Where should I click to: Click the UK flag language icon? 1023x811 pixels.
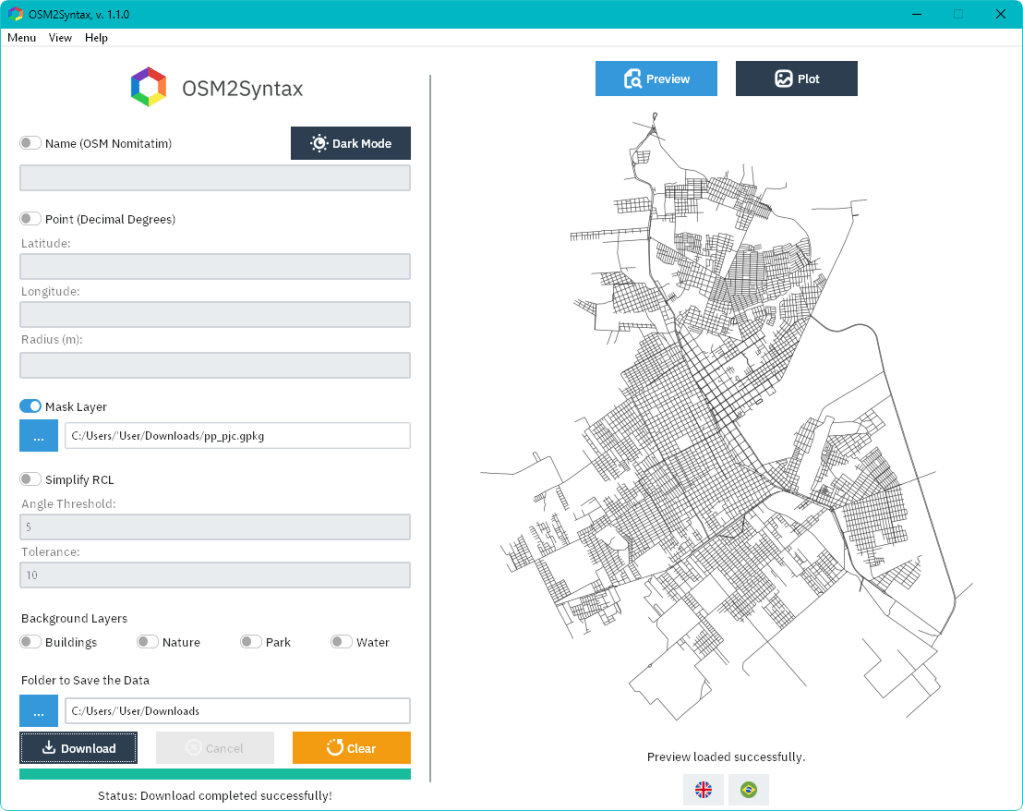(703, 789)
